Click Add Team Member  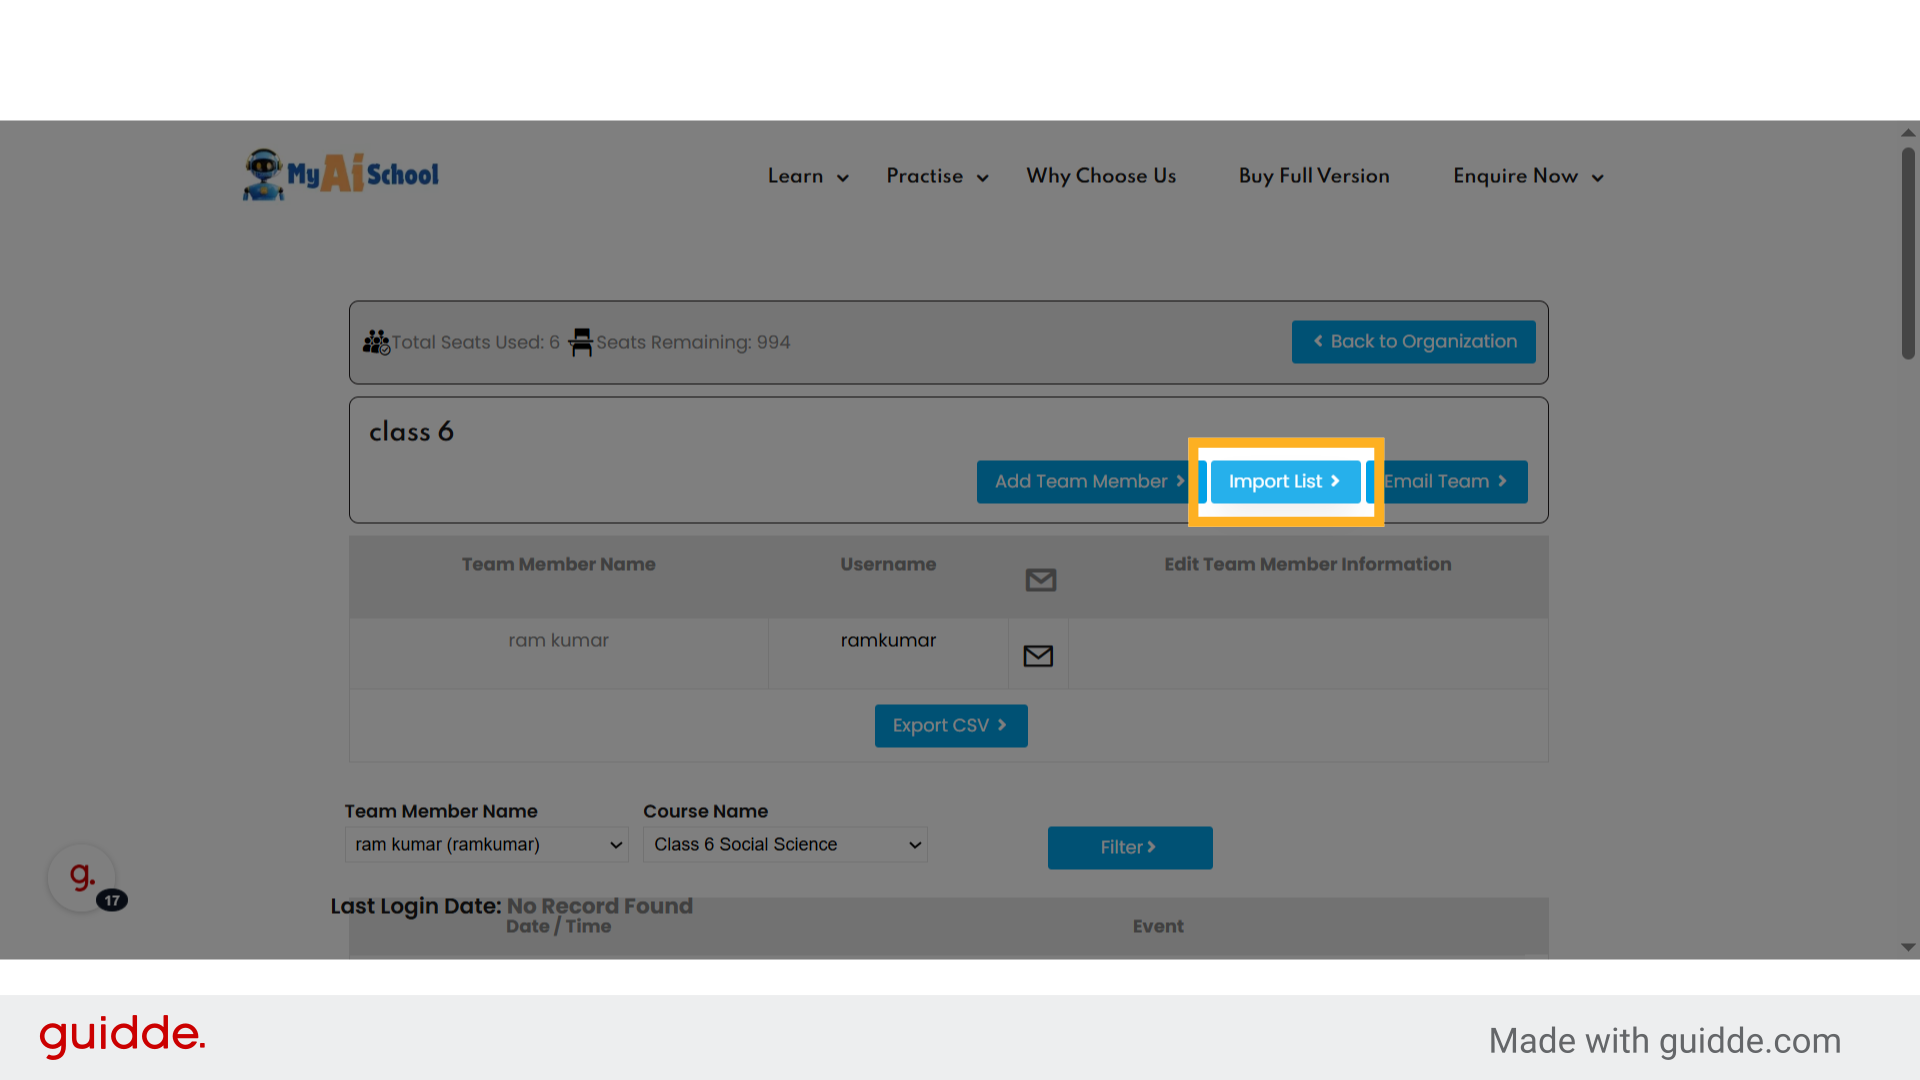coord(1083,481)
